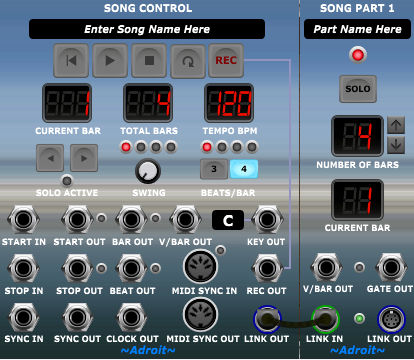Toggle the loop transport button
Image resolution: width=414 pixels, height=360 pixels.
188,61
